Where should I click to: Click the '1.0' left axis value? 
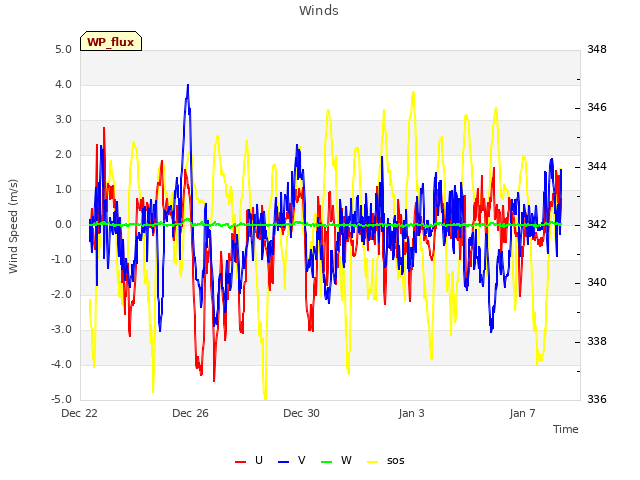(x=63, y=189)
